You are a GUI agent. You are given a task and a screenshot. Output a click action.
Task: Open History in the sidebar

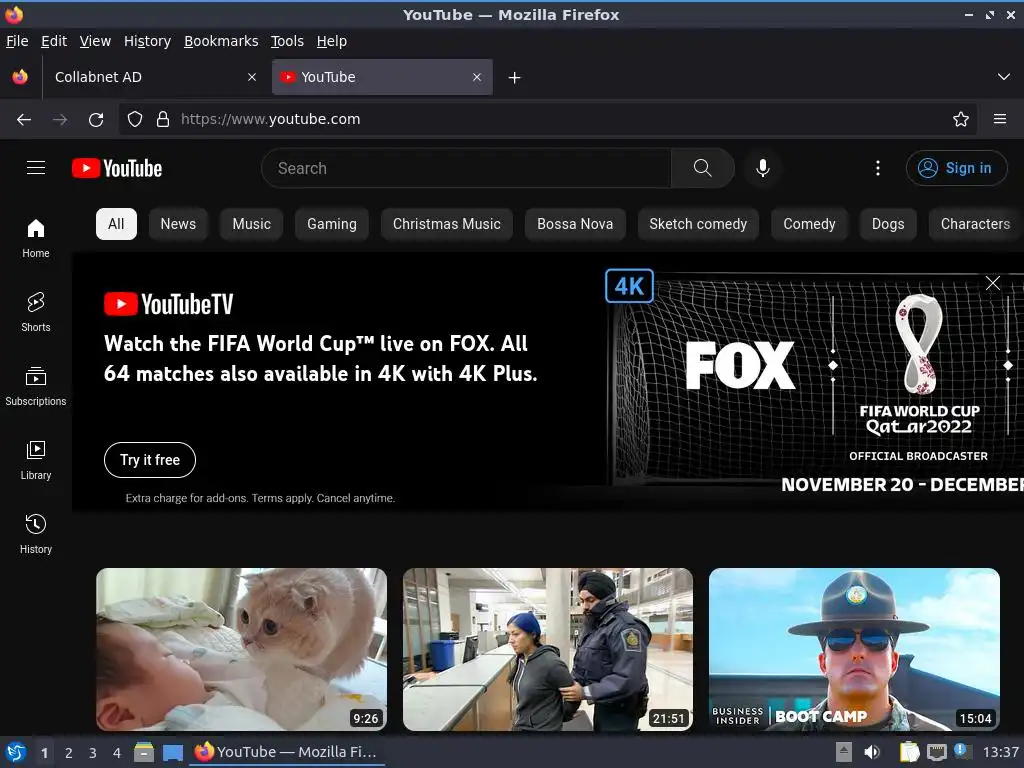36,534
